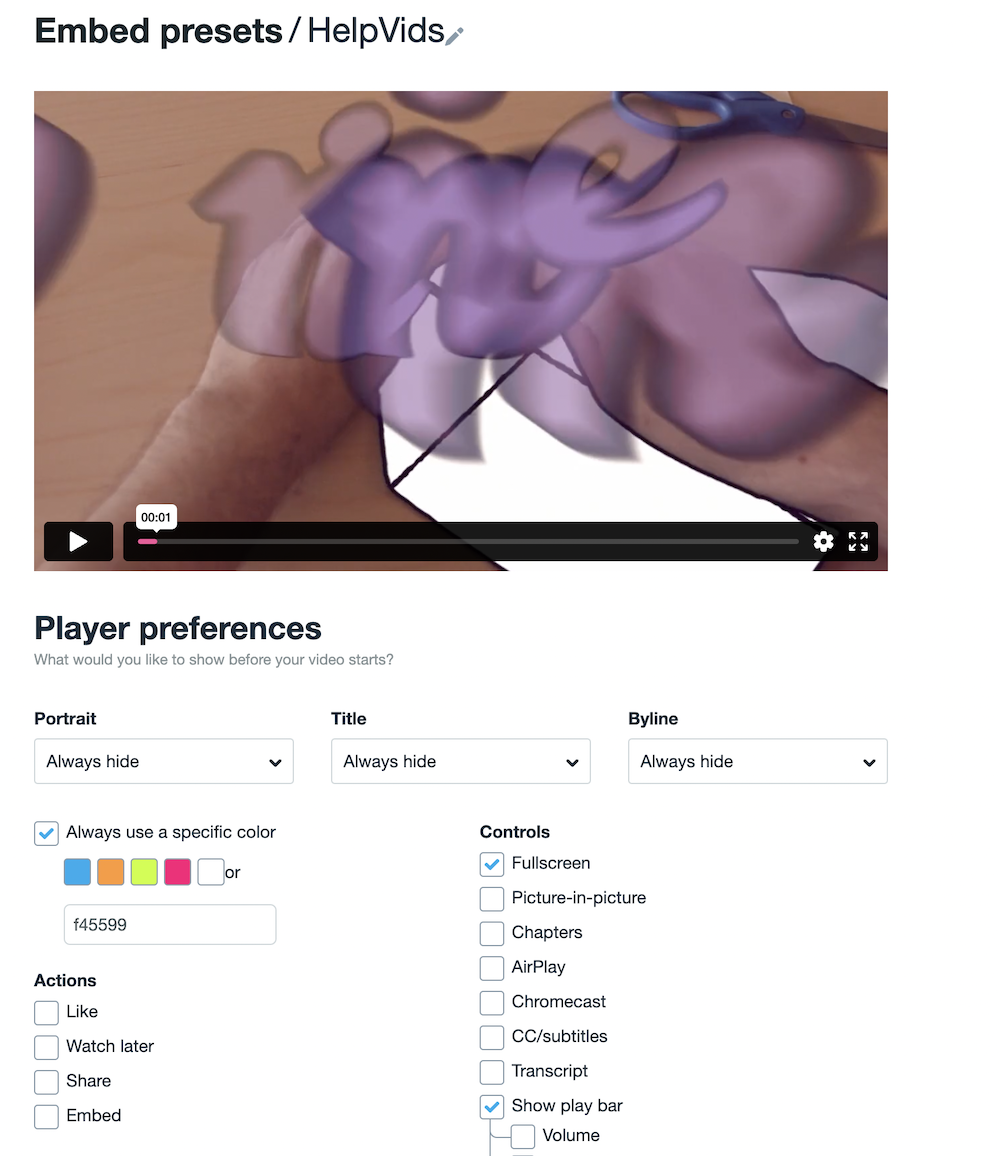
Task: Select the pink color swatch
Action: coord(178,872)
